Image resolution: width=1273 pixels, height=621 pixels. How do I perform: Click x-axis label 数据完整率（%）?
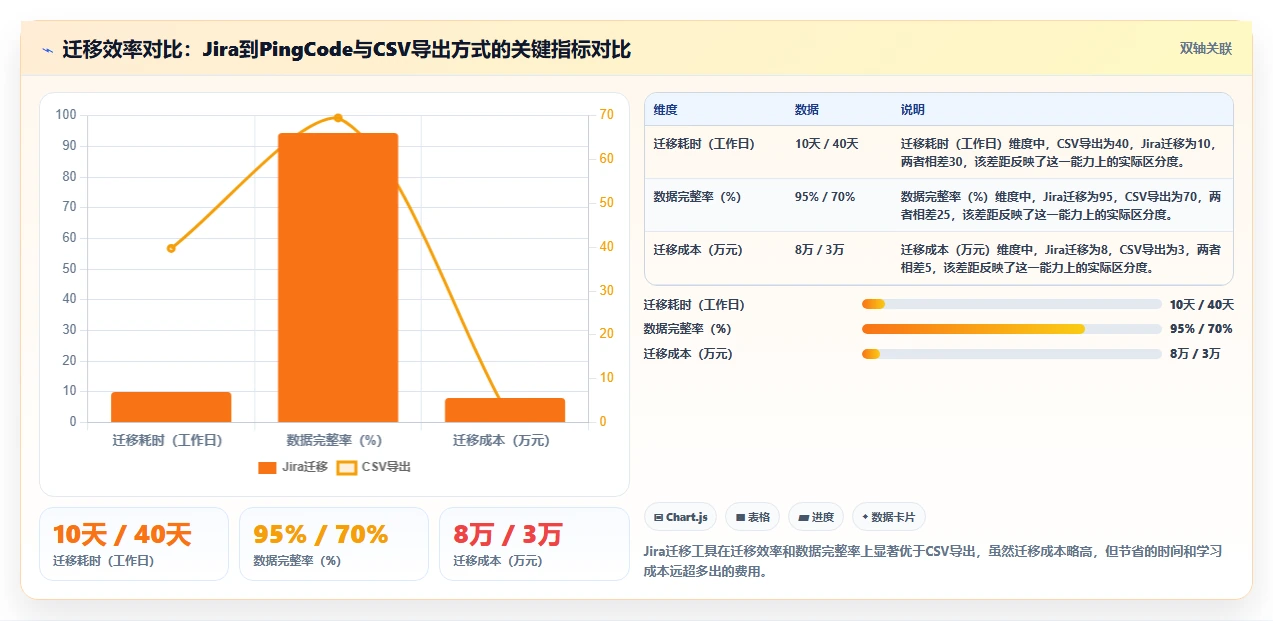coord(334,440)
